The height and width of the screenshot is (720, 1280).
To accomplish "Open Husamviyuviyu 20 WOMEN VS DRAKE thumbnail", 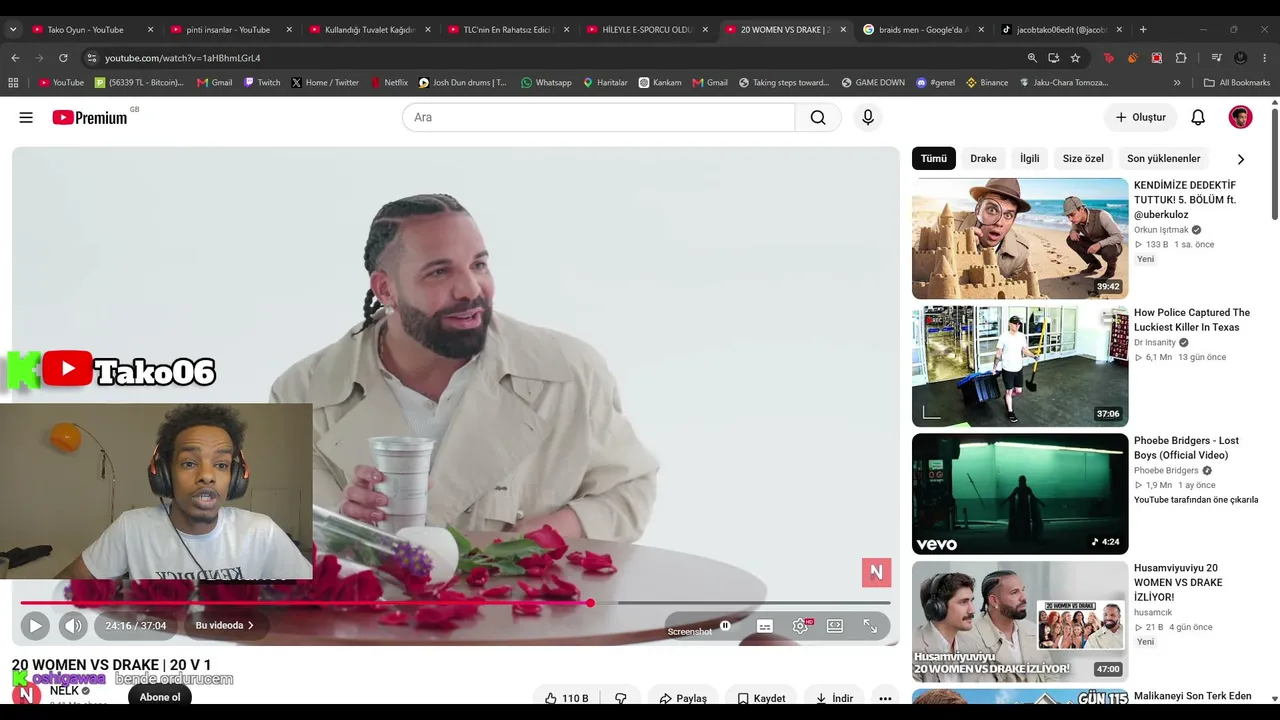I will click(1020, 622).
